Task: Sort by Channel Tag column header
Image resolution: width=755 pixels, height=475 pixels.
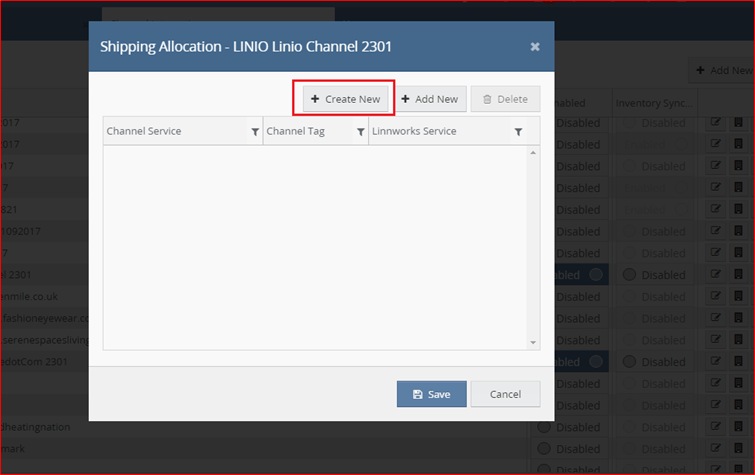Action: 296,131
